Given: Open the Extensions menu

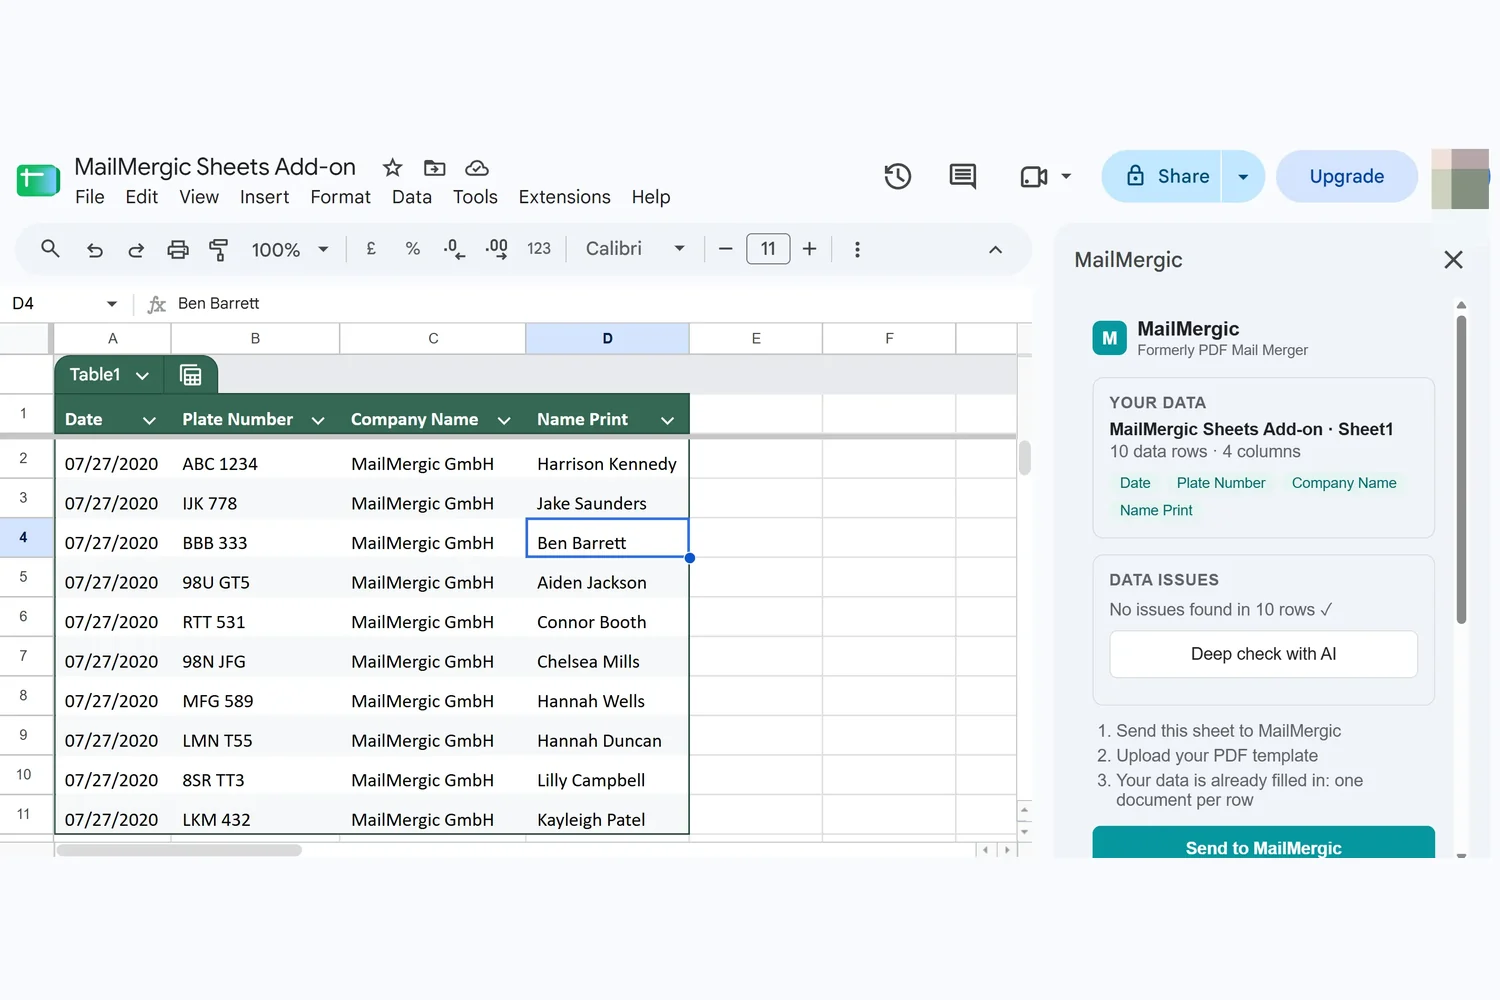Looking at the screenshot, I should point(564,197).
